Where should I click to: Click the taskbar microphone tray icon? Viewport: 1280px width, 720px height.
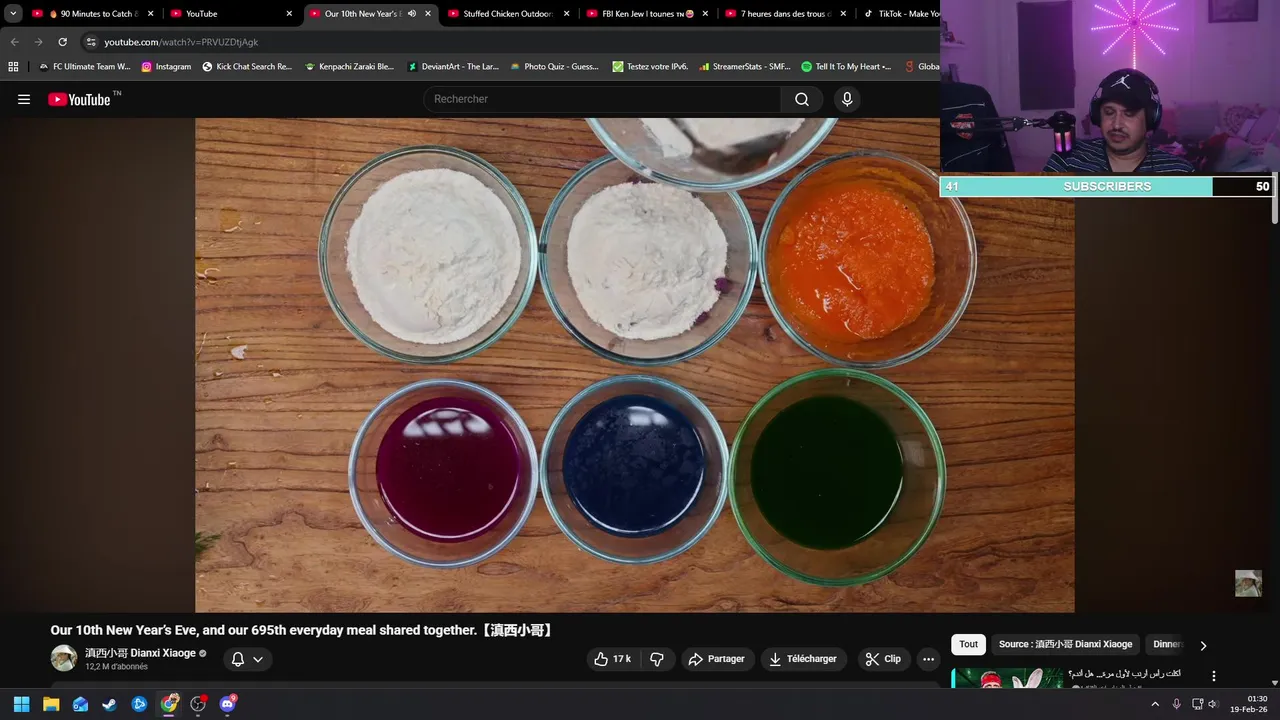[1176, 704]
